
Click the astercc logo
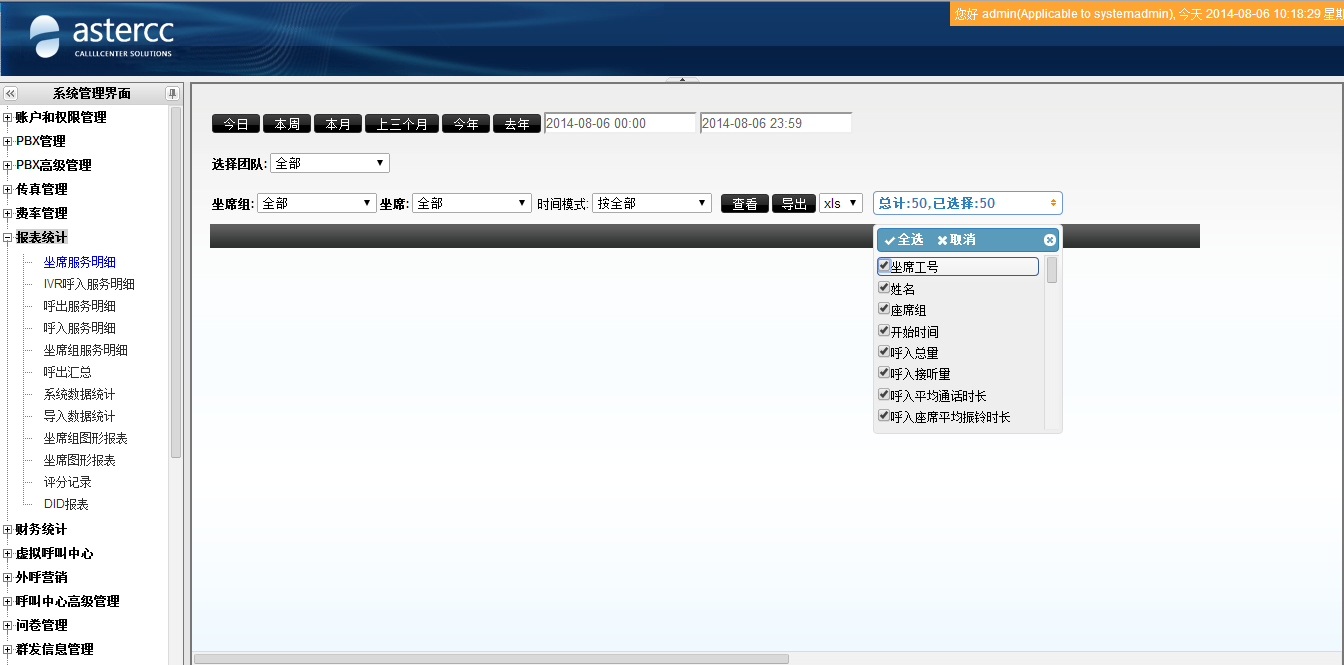coord(101,37)
